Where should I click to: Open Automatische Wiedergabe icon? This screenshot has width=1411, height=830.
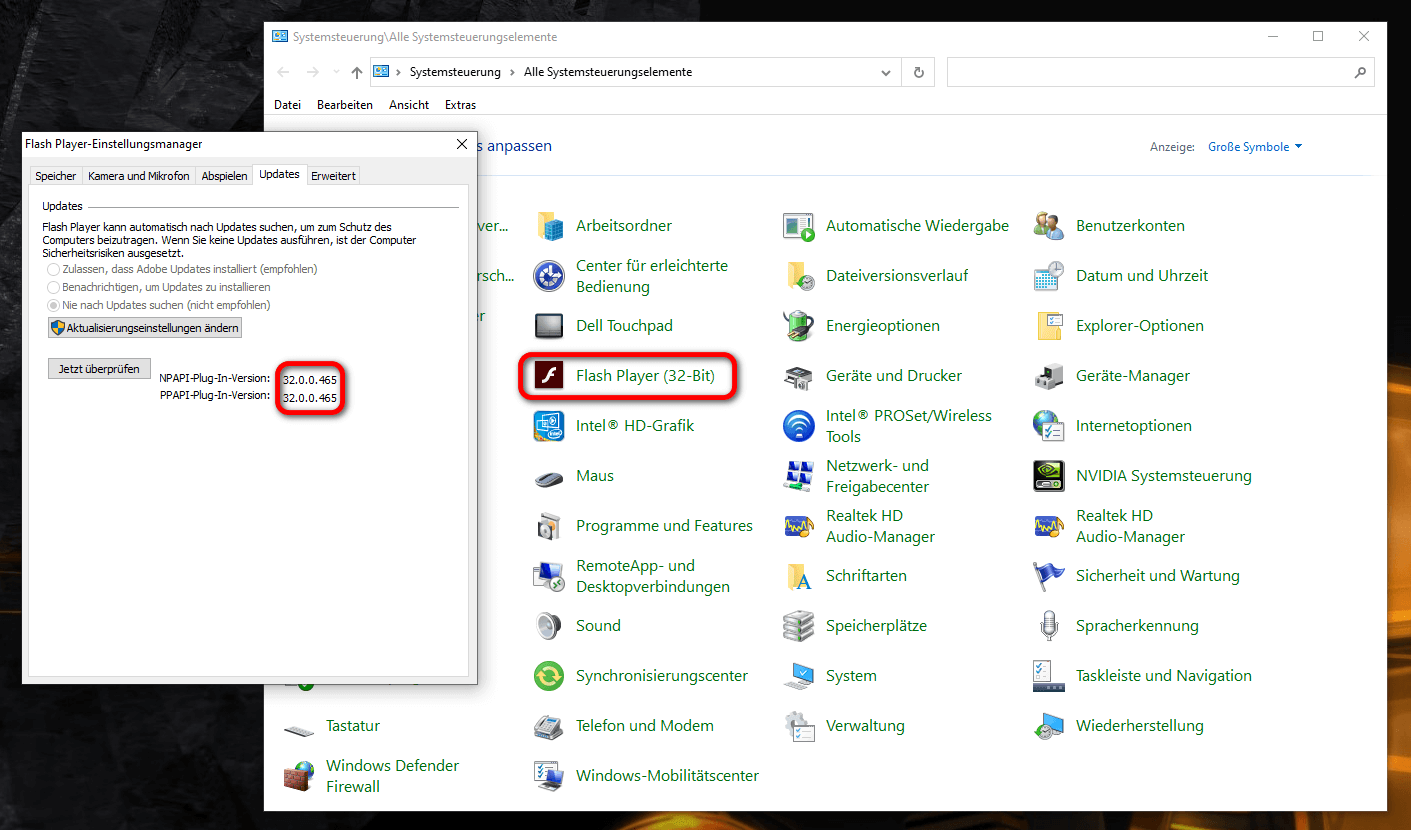[x=799, y=226]
